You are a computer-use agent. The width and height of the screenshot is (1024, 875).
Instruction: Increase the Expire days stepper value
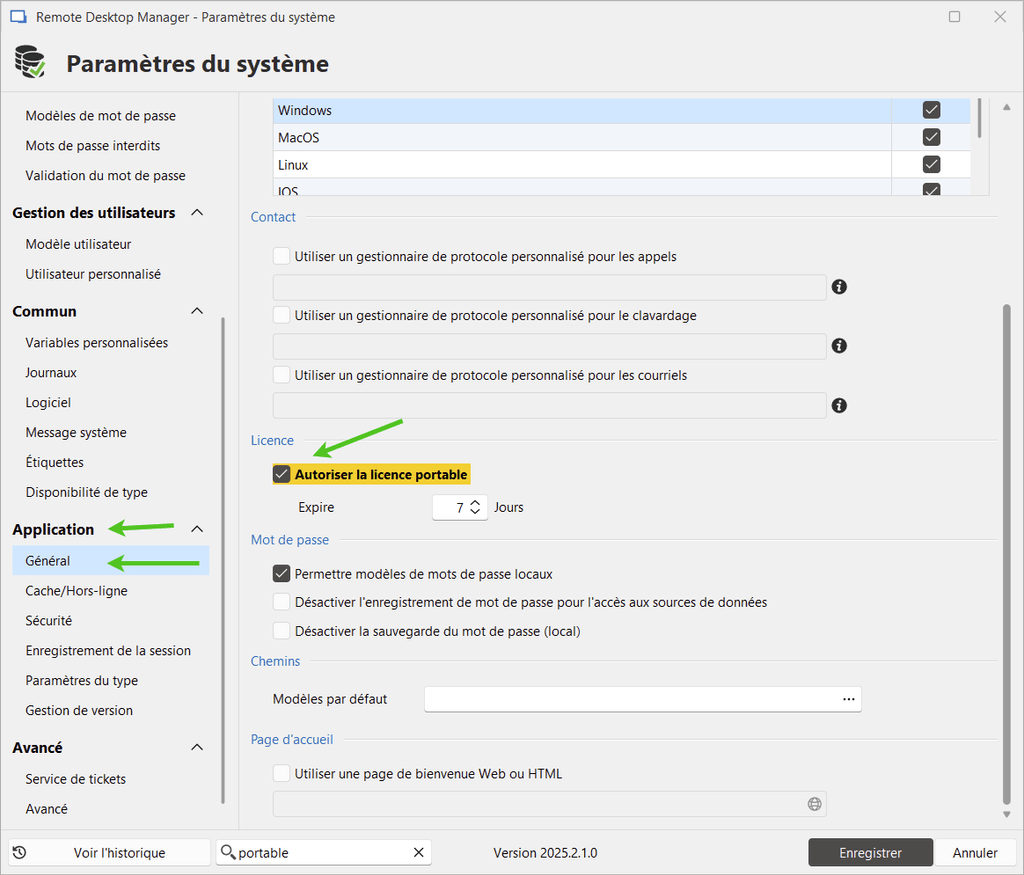pos(476,502)
